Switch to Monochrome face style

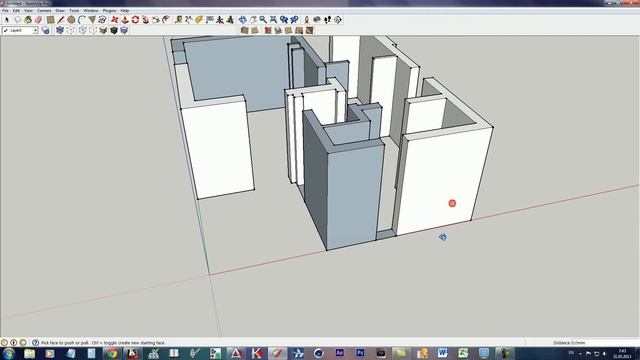tap(124, 30)
